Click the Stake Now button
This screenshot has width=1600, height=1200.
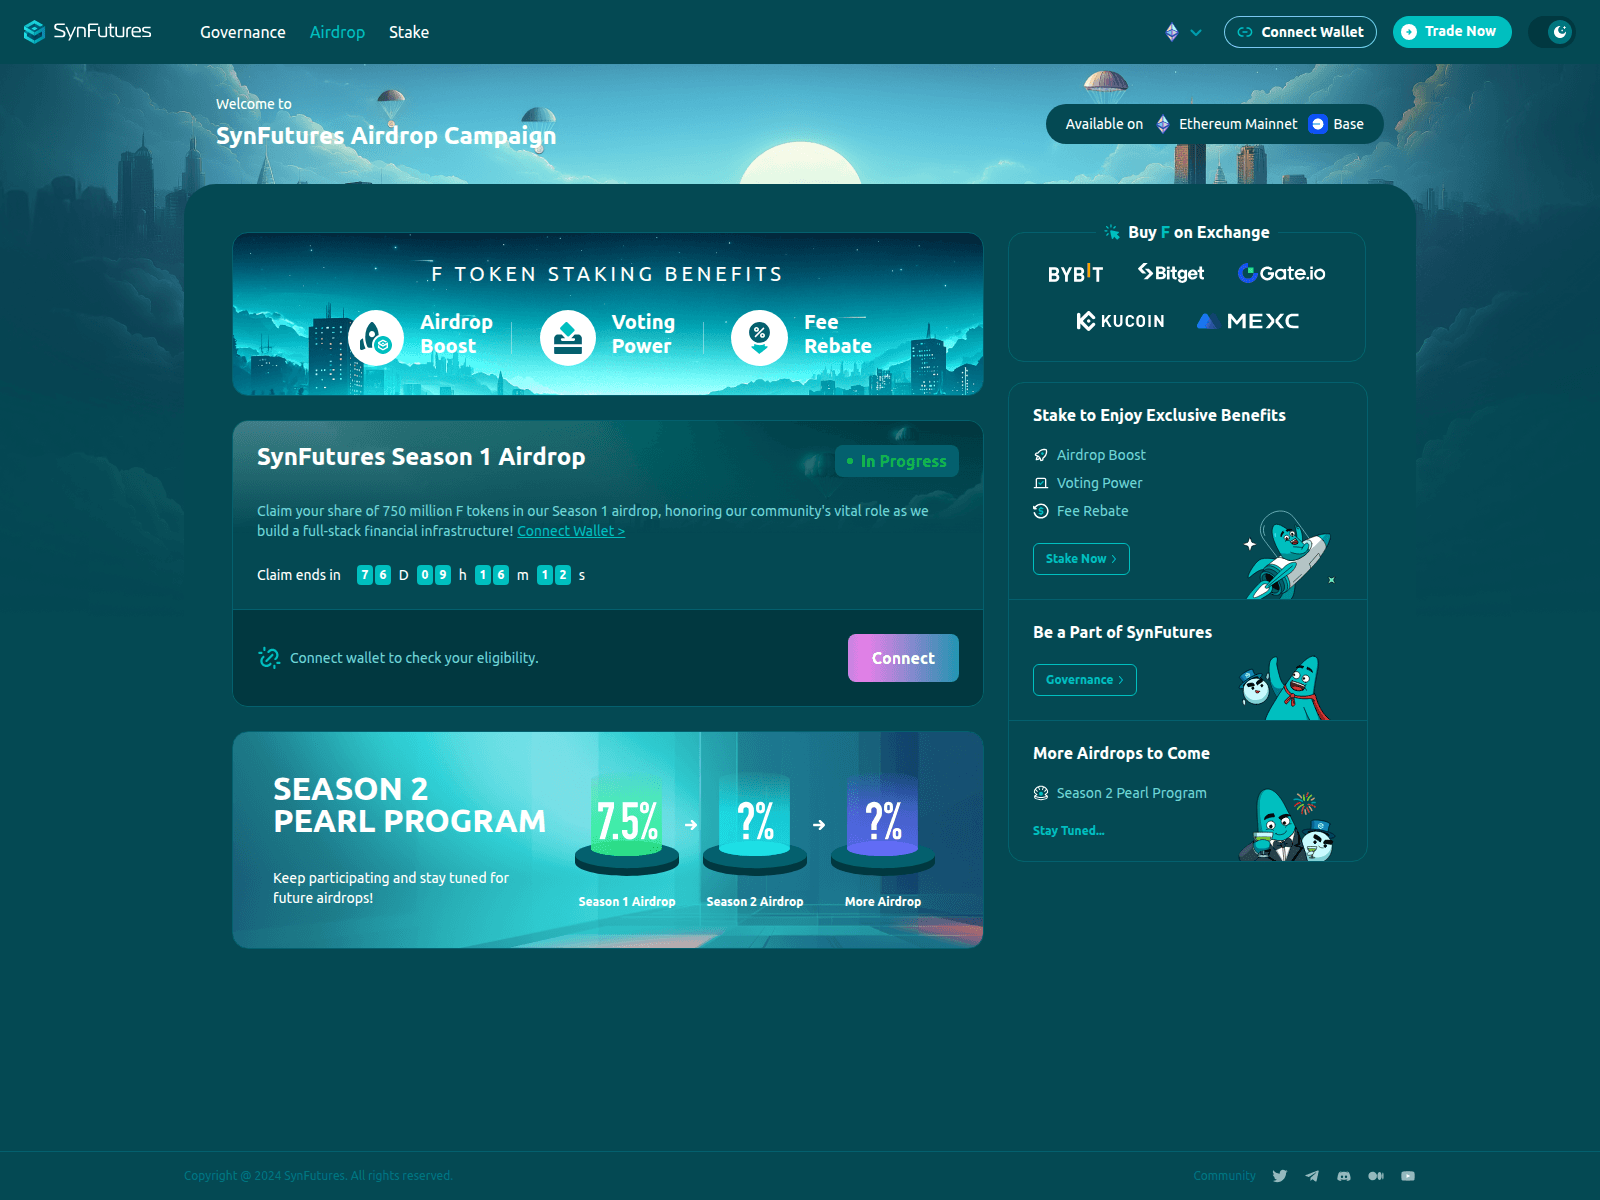coord(1081,559)
